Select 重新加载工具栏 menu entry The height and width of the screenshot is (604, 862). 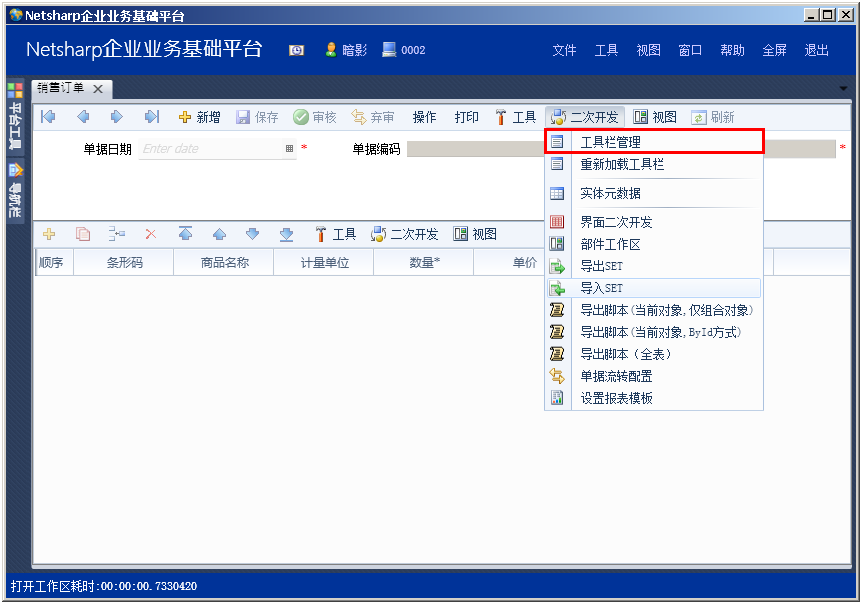coord(654,164)
